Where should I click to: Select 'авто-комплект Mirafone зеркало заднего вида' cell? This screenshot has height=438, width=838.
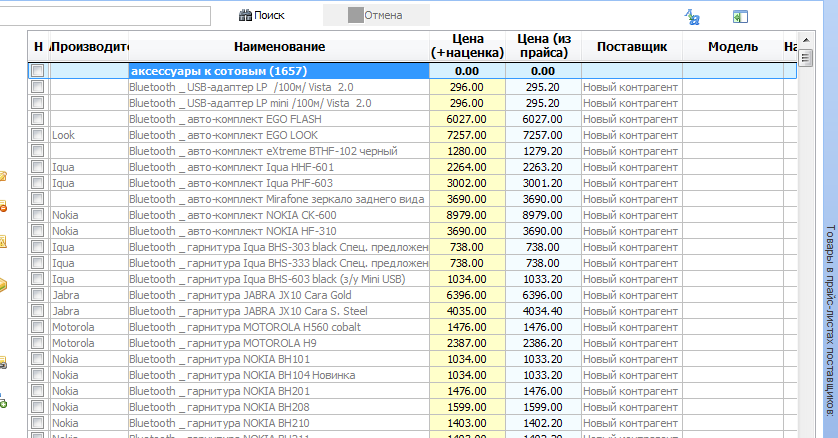click(279, 199)
